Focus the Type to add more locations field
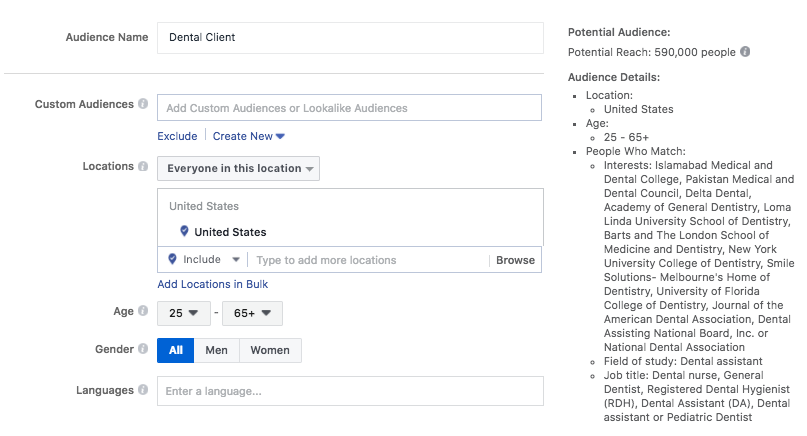This screenshot has height=436, width=807. click(x=370, y=260)
